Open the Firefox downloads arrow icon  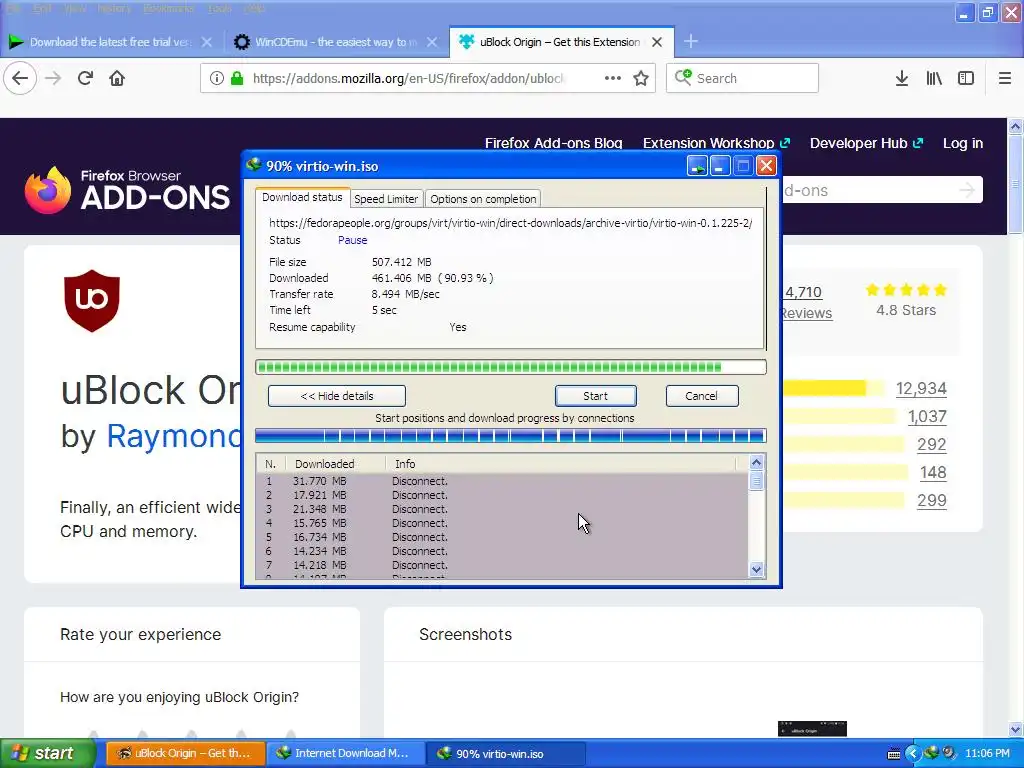[x=902, y=78]
